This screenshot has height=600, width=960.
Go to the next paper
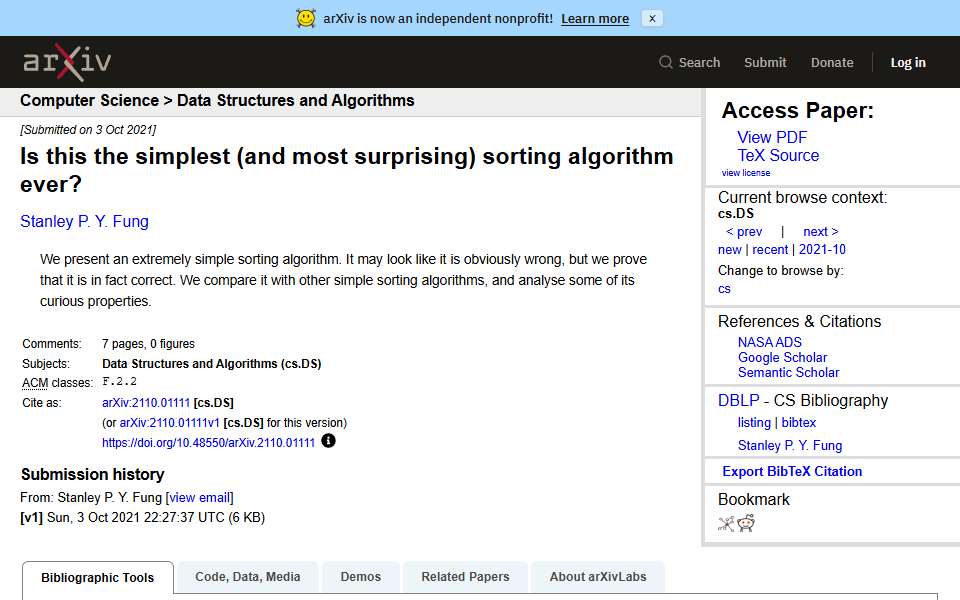820,231
